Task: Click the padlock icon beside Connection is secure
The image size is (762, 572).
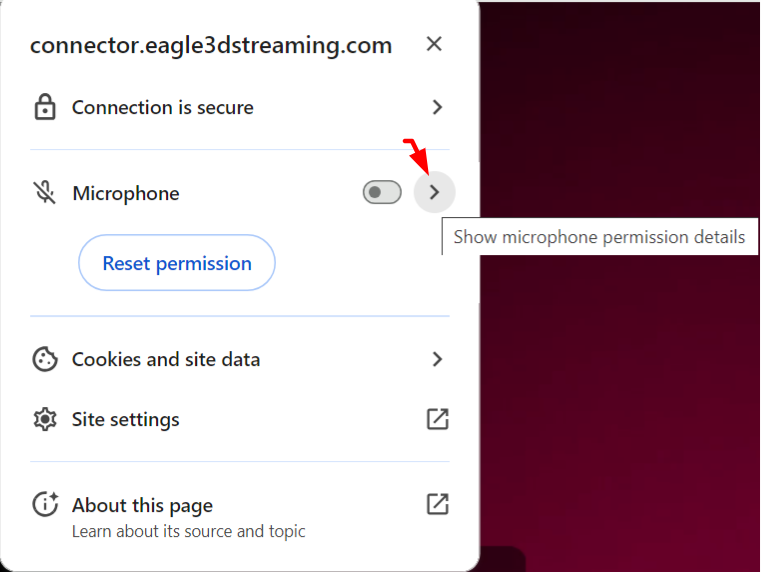Action: coord(45,106)
